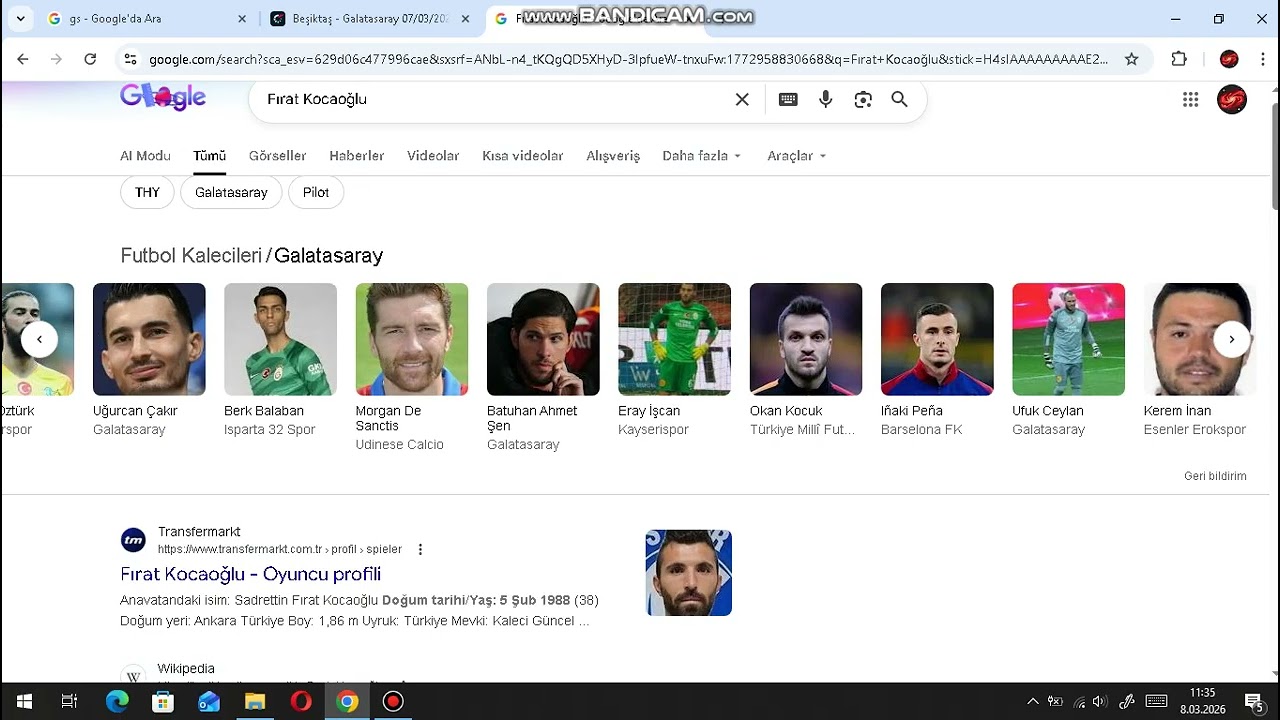Viewport: 1280px width, 720px height.
Task: Select the Pilot filter chip
Action: pyautogui.click(x=316, y=192)
